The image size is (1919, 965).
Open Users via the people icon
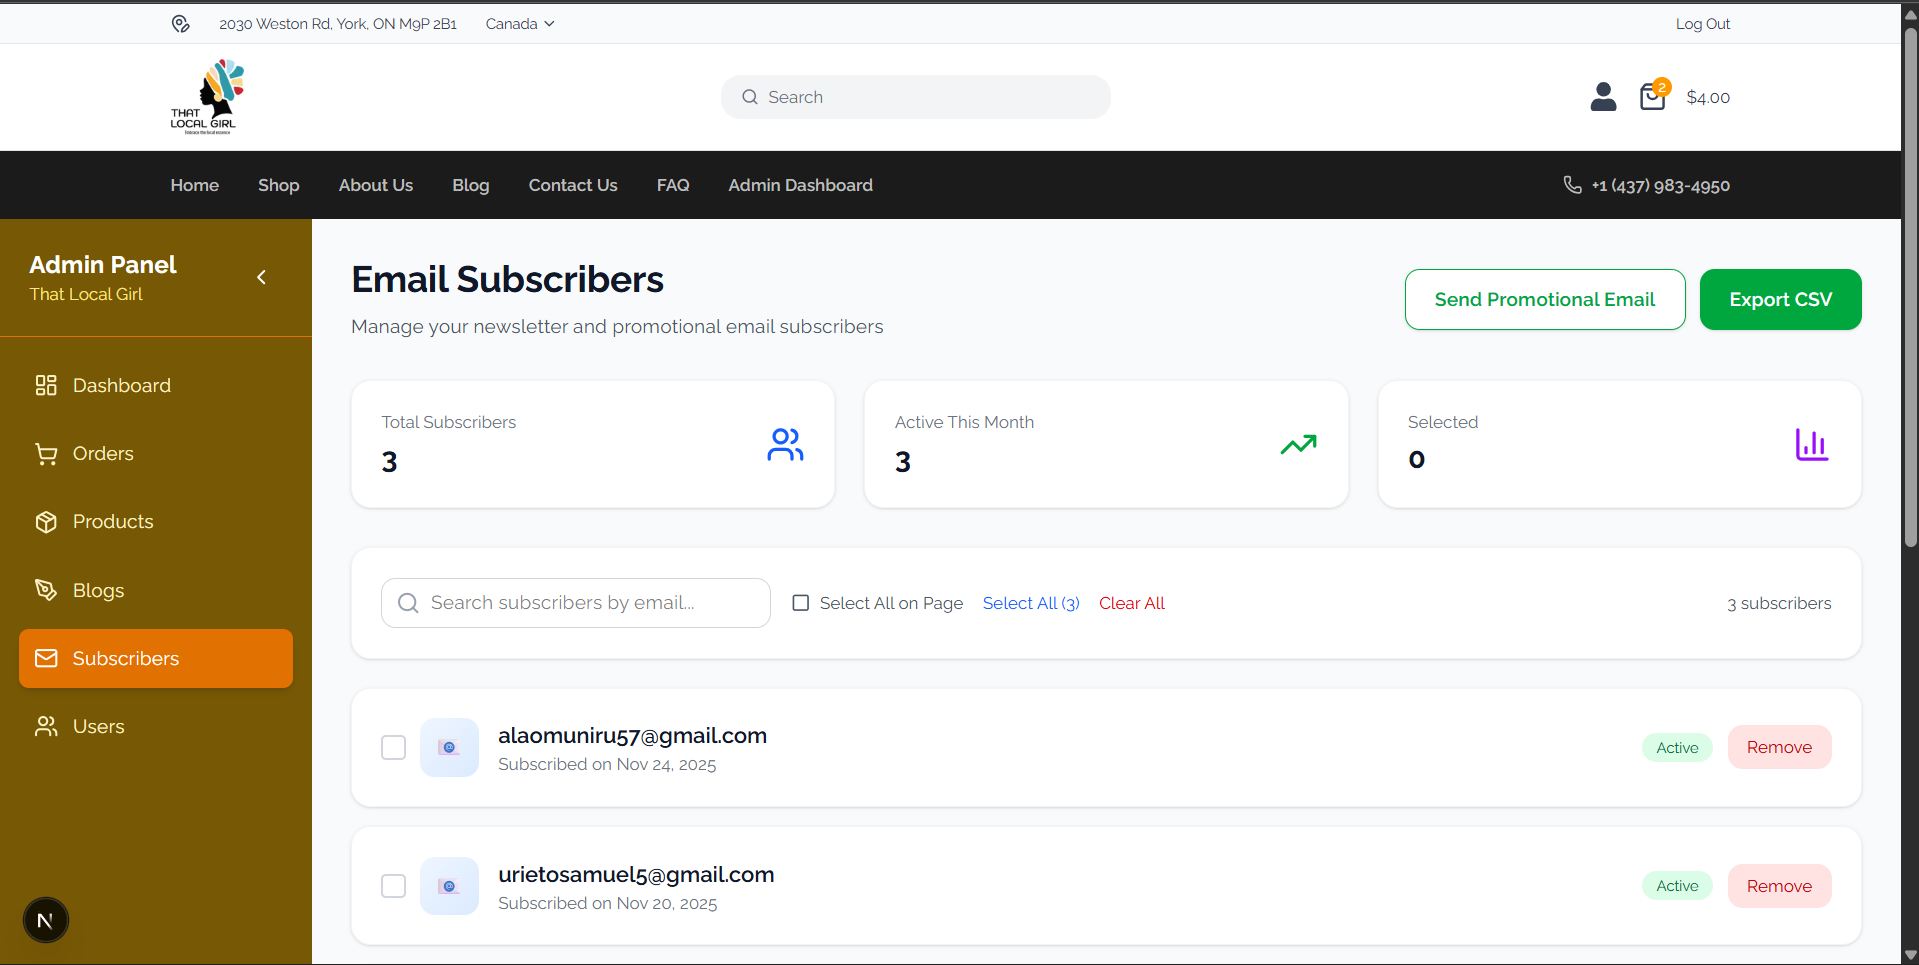[46, 726]
